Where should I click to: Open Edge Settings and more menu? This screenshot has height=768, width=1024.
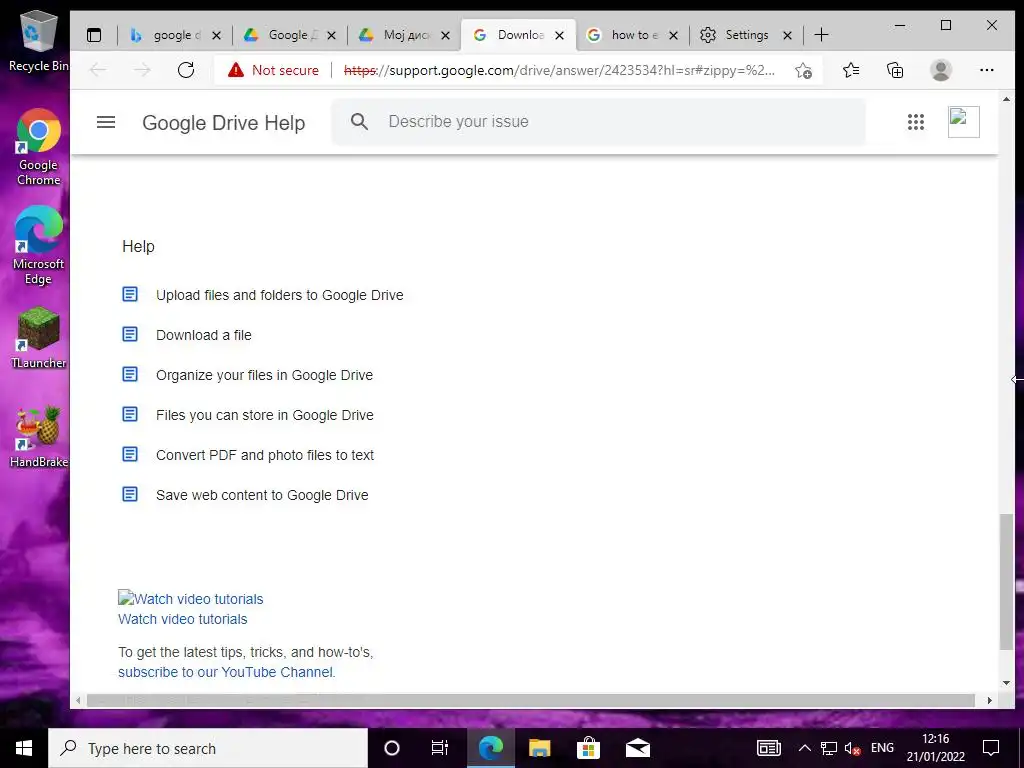tap(987, 70)
